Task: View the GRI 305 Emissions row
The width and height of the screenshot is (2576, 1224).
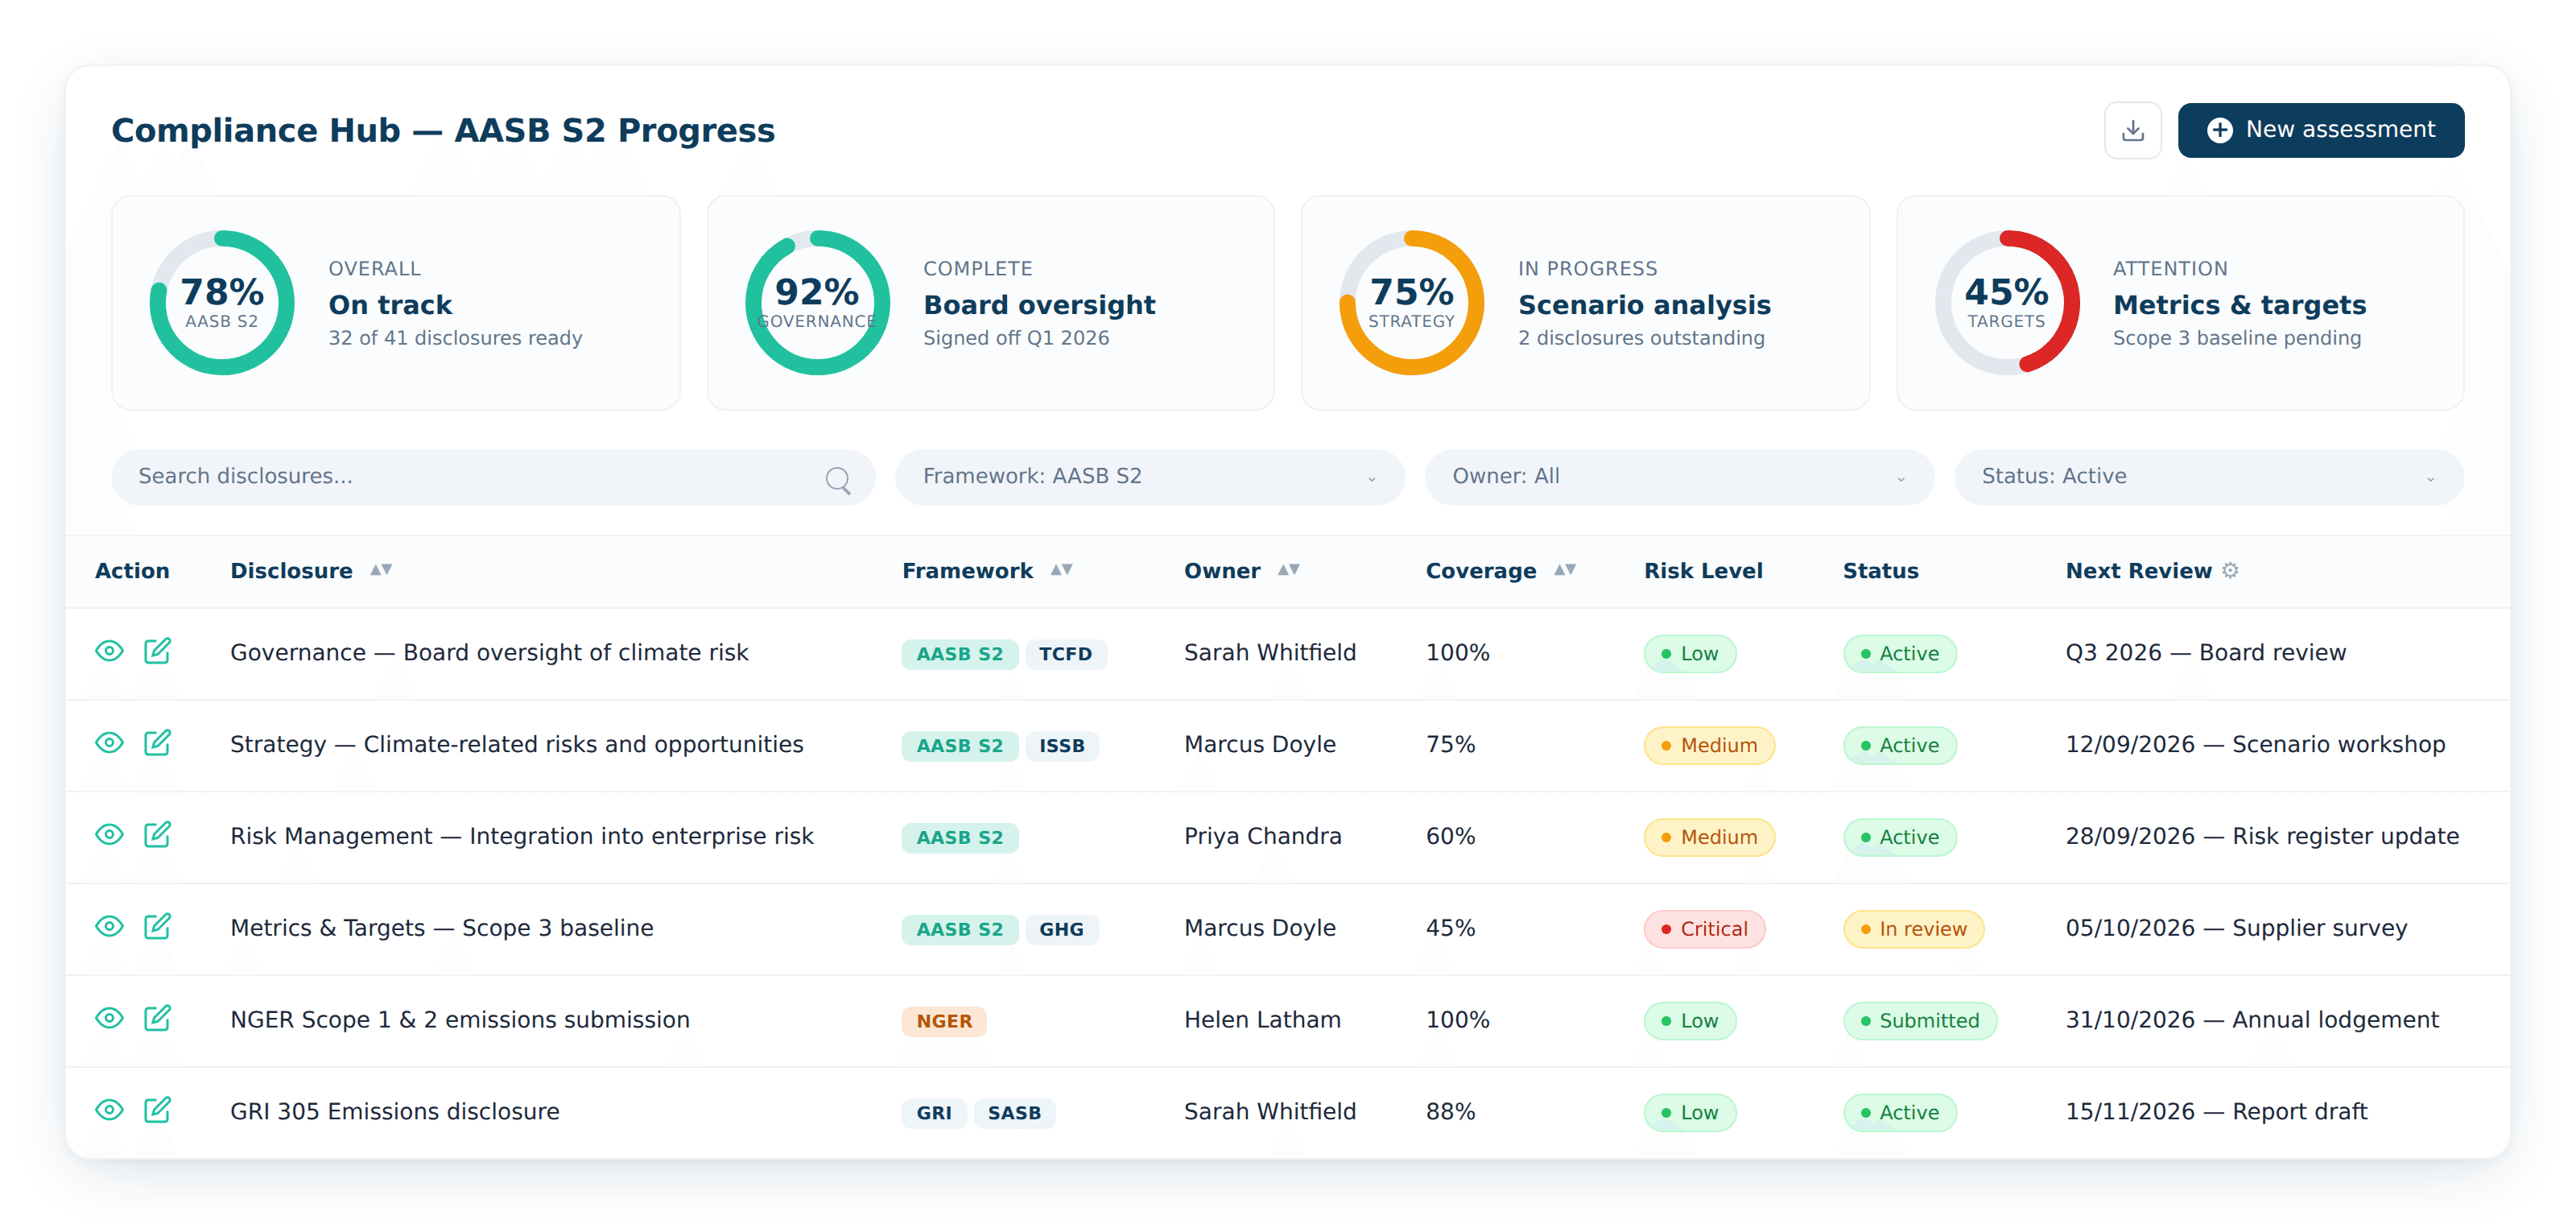Action: [109, 1111]
